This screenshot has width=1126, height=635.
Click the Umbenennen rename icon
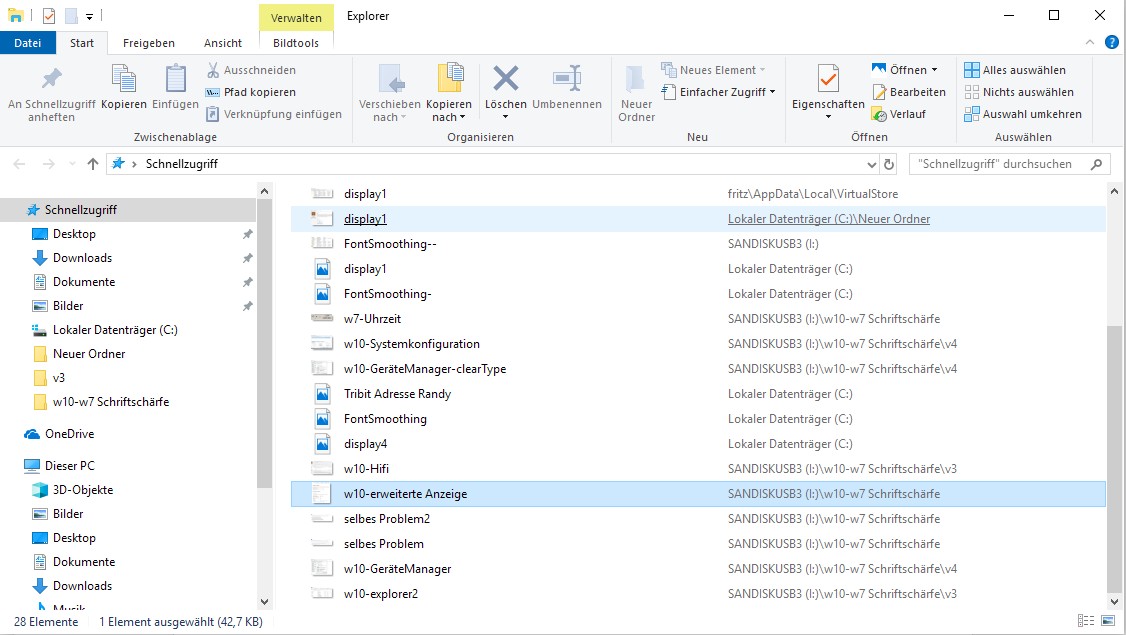pyautogui.click(x=567, y=78)
